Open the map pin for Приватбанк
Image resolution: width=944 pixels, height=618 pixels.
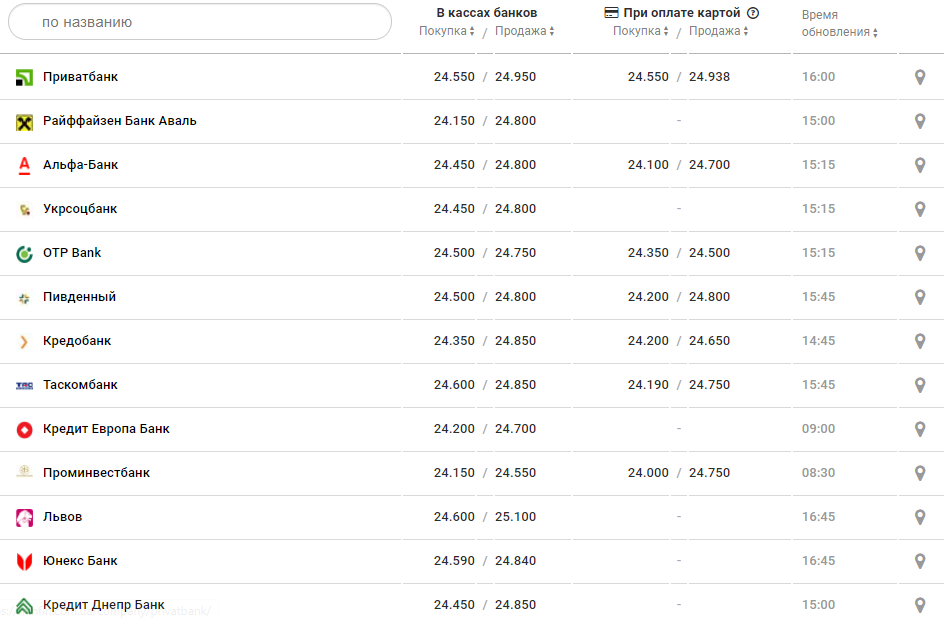(x=920, y=77)
